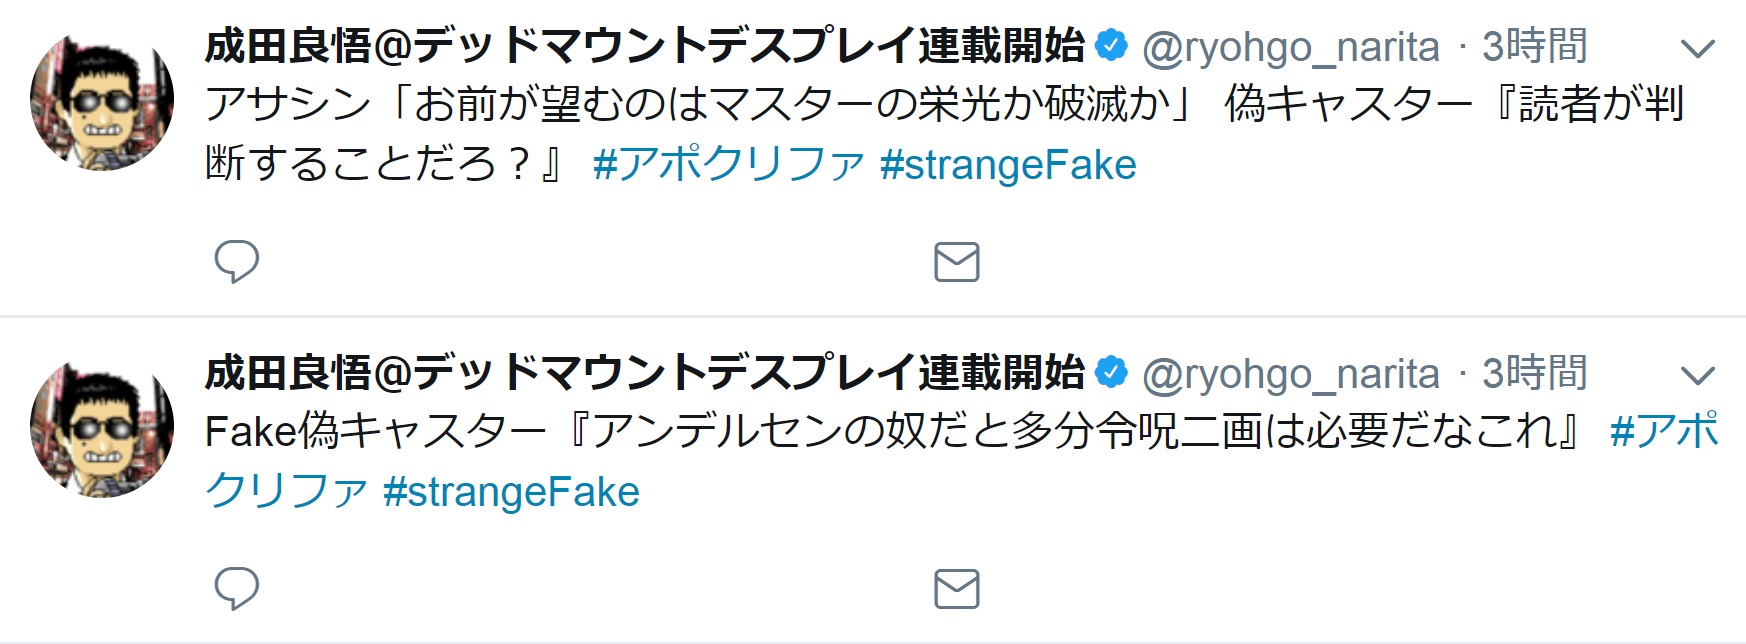Open the #アポクリファ hashtag in the アンデルセン tweet
This screenshot has height=644, width=1746.
pos(1664,431)
